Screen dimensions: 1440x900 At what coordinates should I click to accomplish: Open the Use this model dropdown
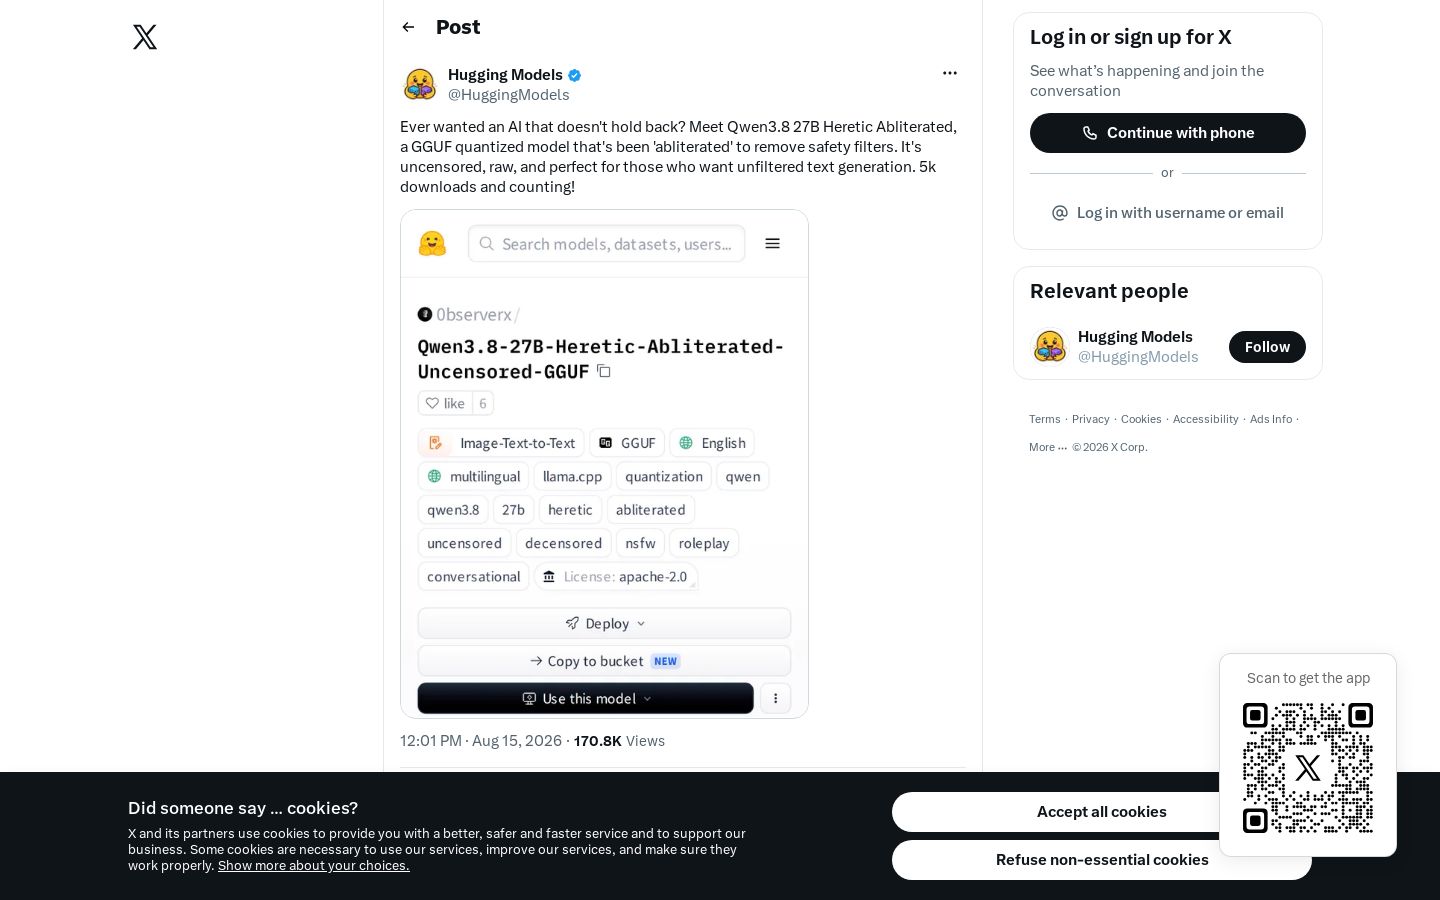click(585, 698)
